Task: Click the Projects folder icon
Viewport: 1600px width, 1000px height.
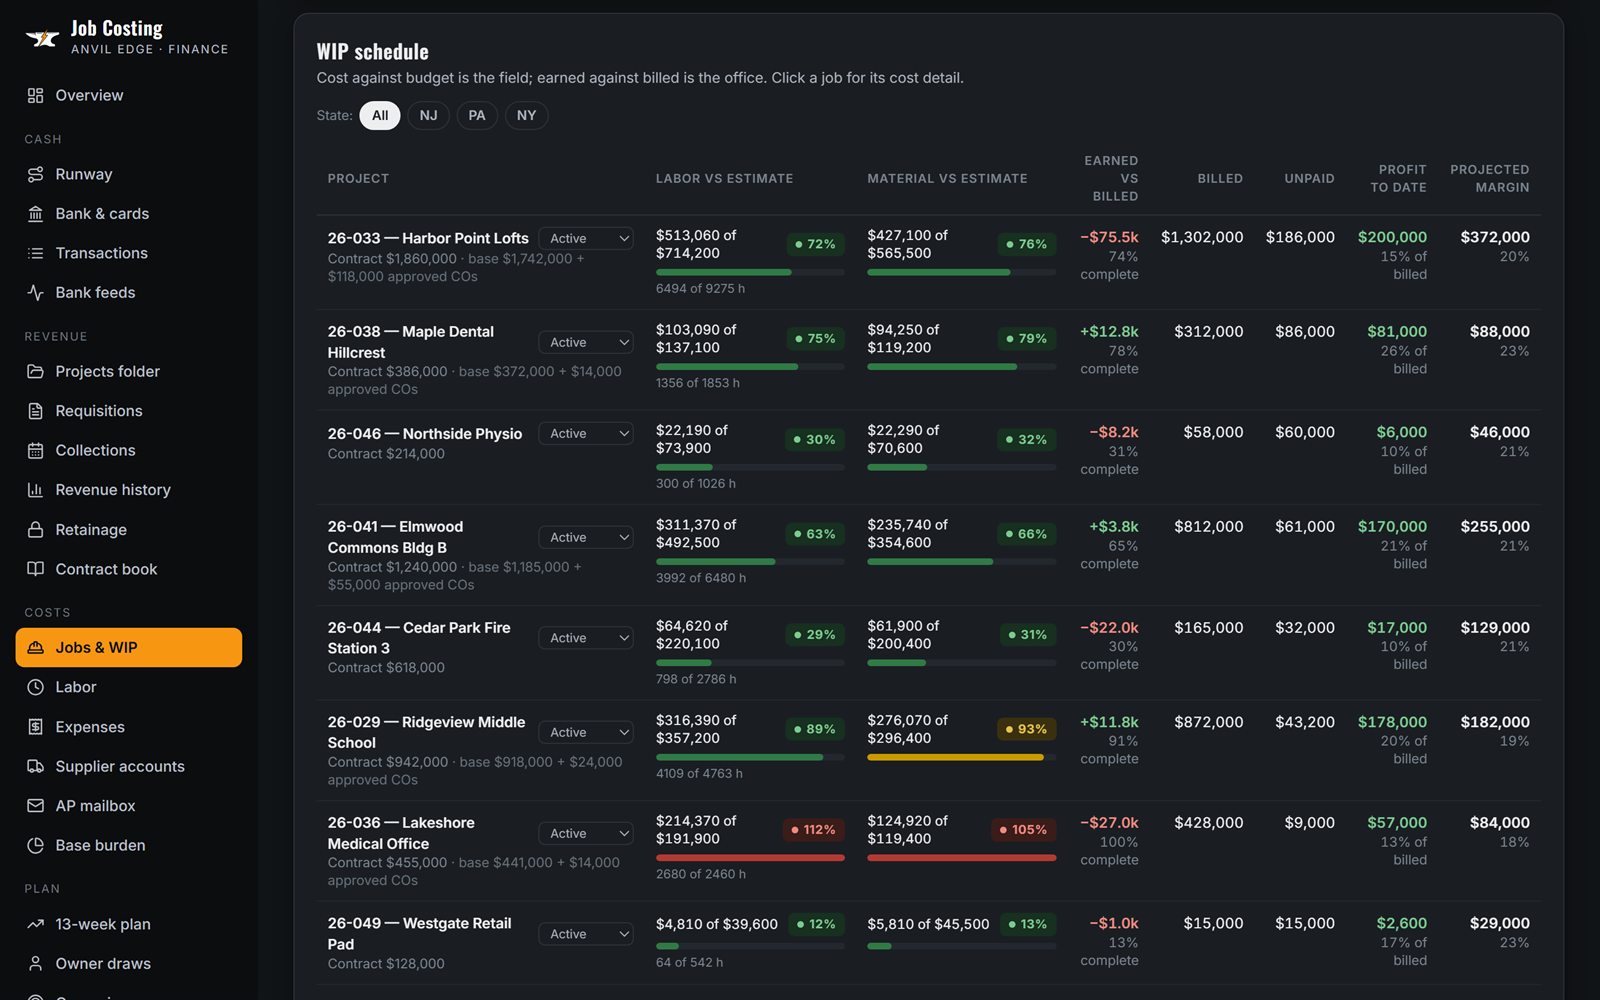Action: pos(35,371)
